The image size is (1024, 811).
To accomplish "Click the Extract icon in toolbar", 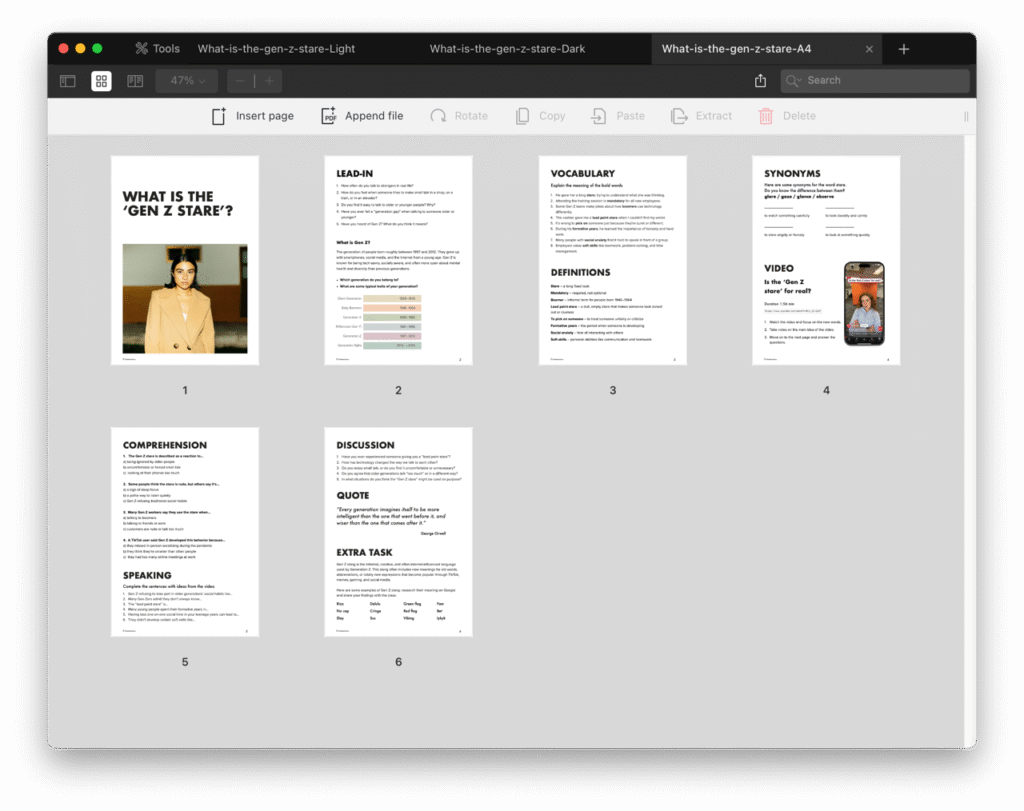I will point(679,116).
